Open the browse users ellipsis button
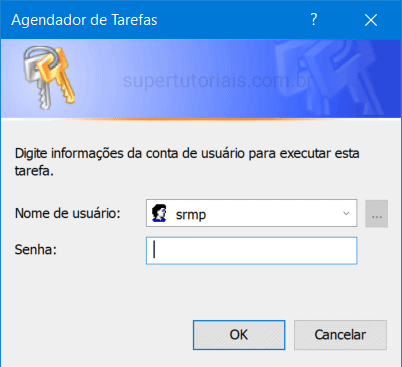402x367 pixels. coord(376,214)
